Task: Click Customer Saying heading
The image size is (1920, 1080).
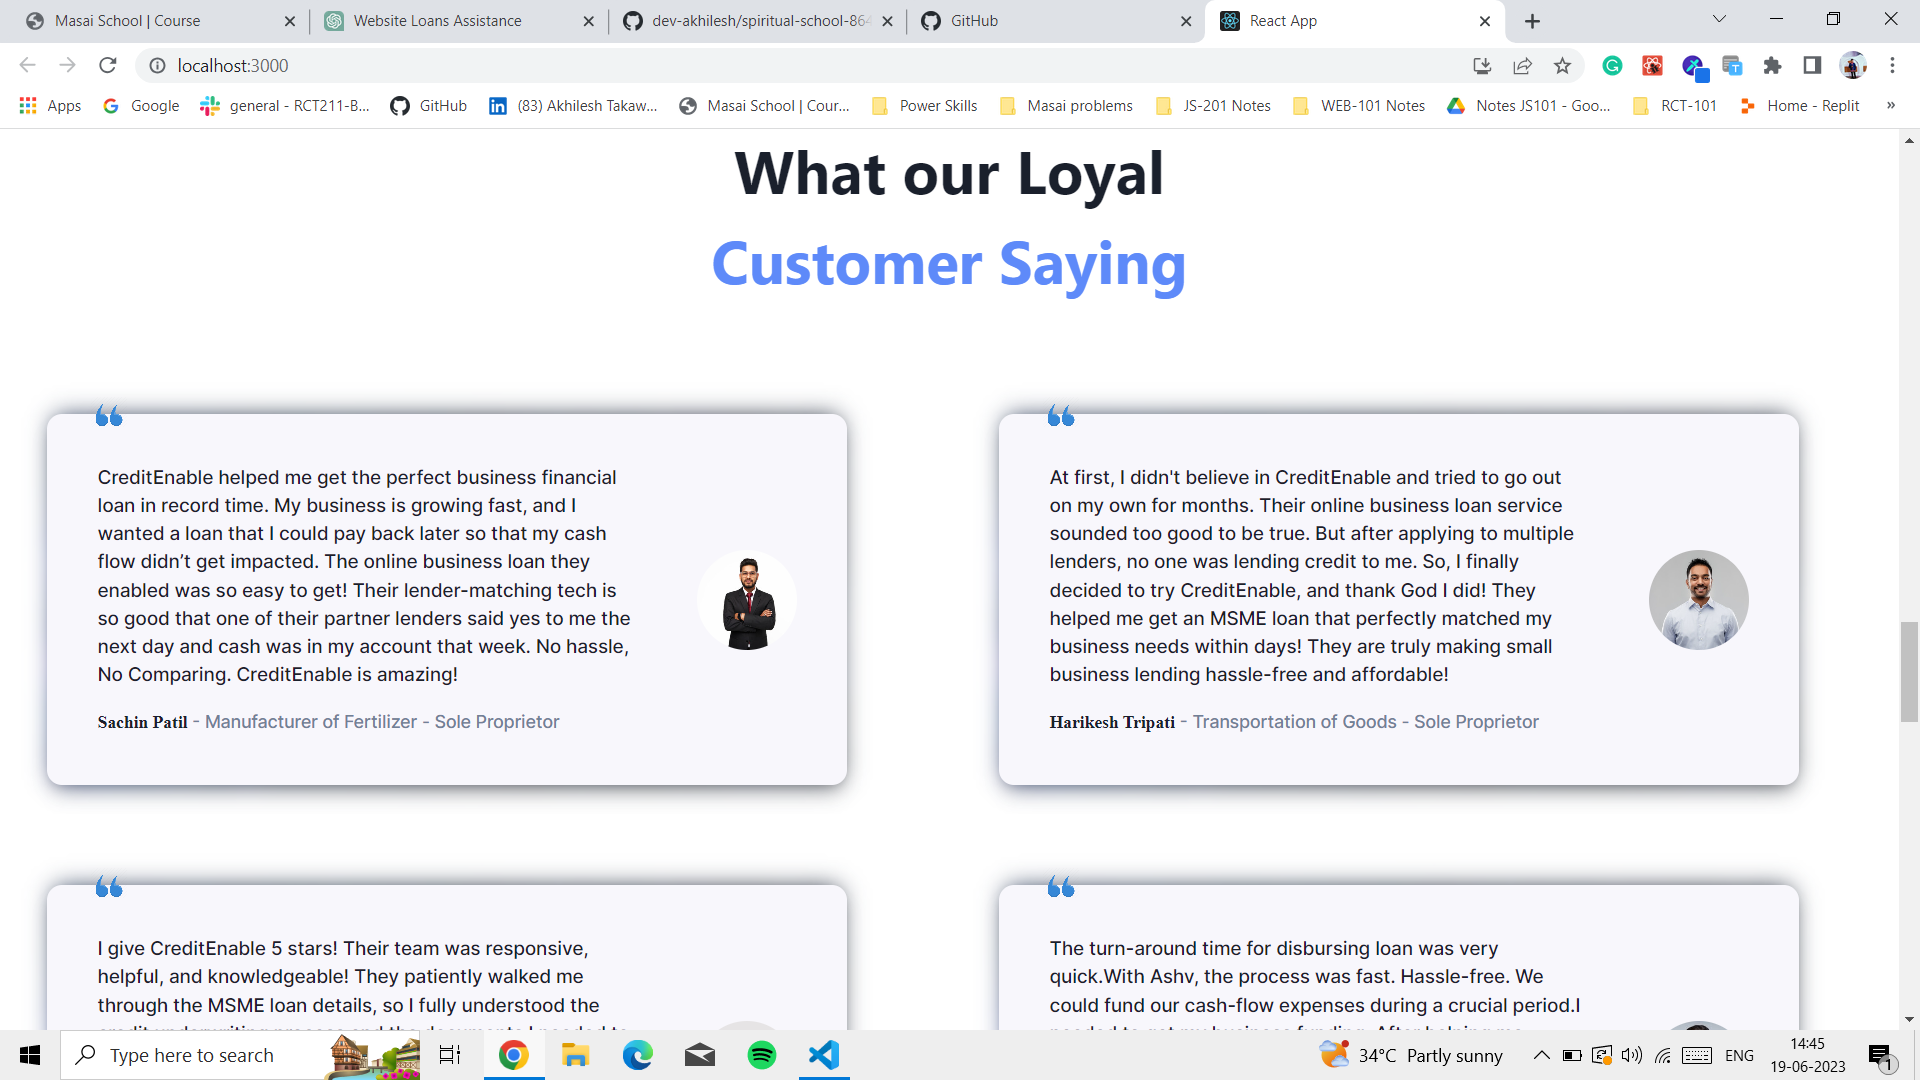Action: coord(948,264)
